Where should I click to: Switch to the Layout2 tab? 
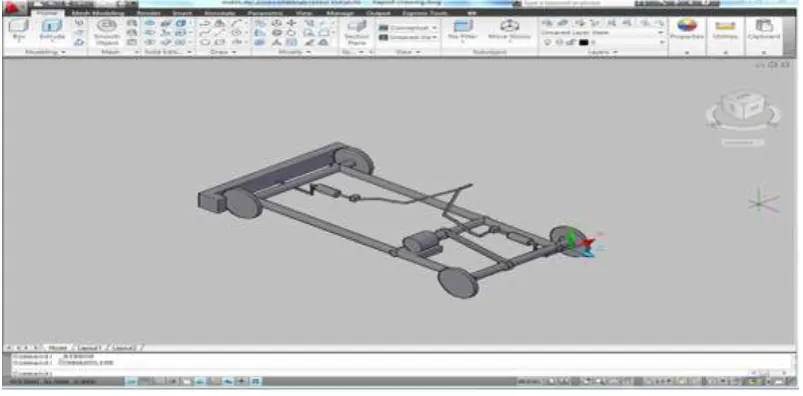pos(123,347)
